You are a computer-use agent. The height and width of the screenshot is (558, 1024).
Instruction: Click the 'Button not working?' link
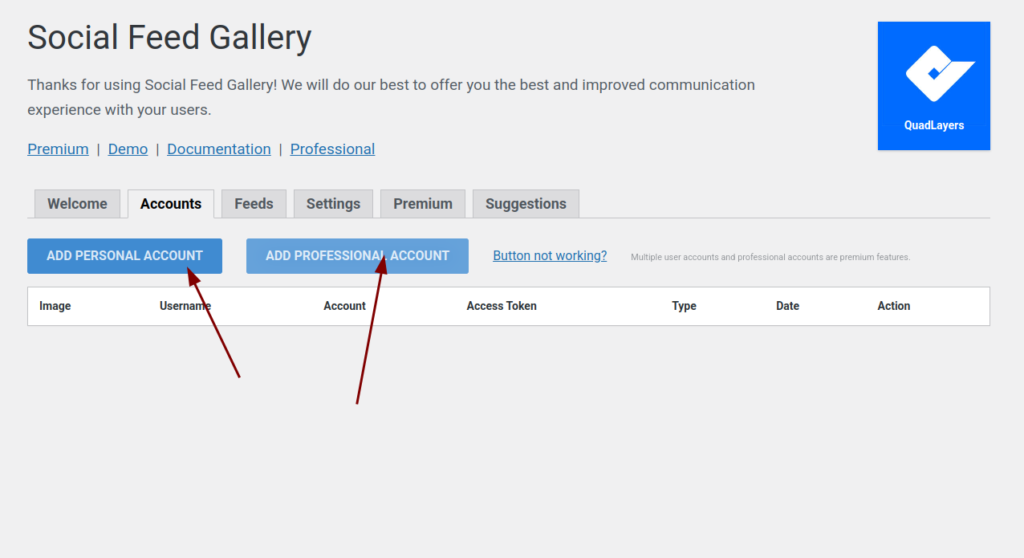550,256
